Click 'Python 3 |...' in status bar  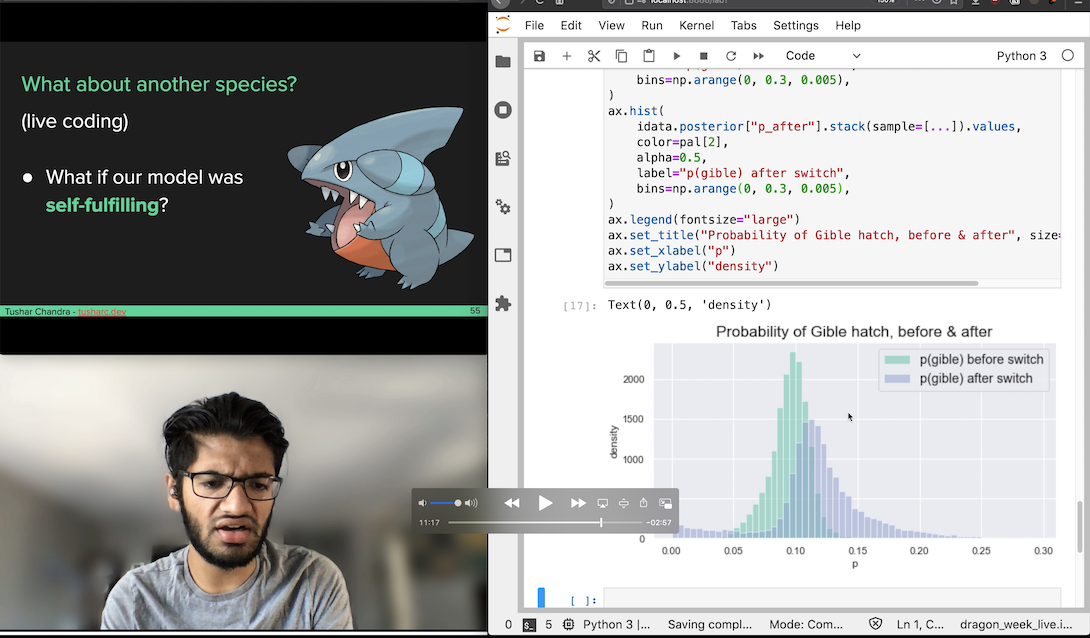pos(616,624)
